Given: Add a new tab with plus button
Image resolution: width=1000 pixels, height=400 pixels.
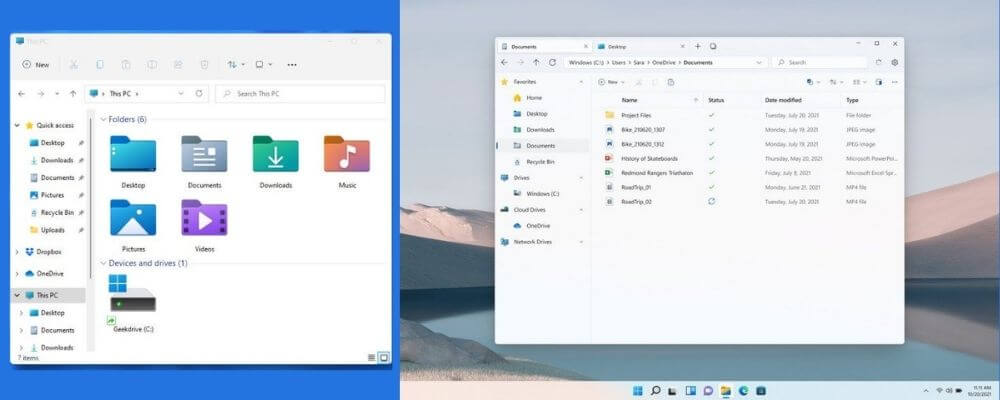Looking at the screenshot, I should point(697,46).
